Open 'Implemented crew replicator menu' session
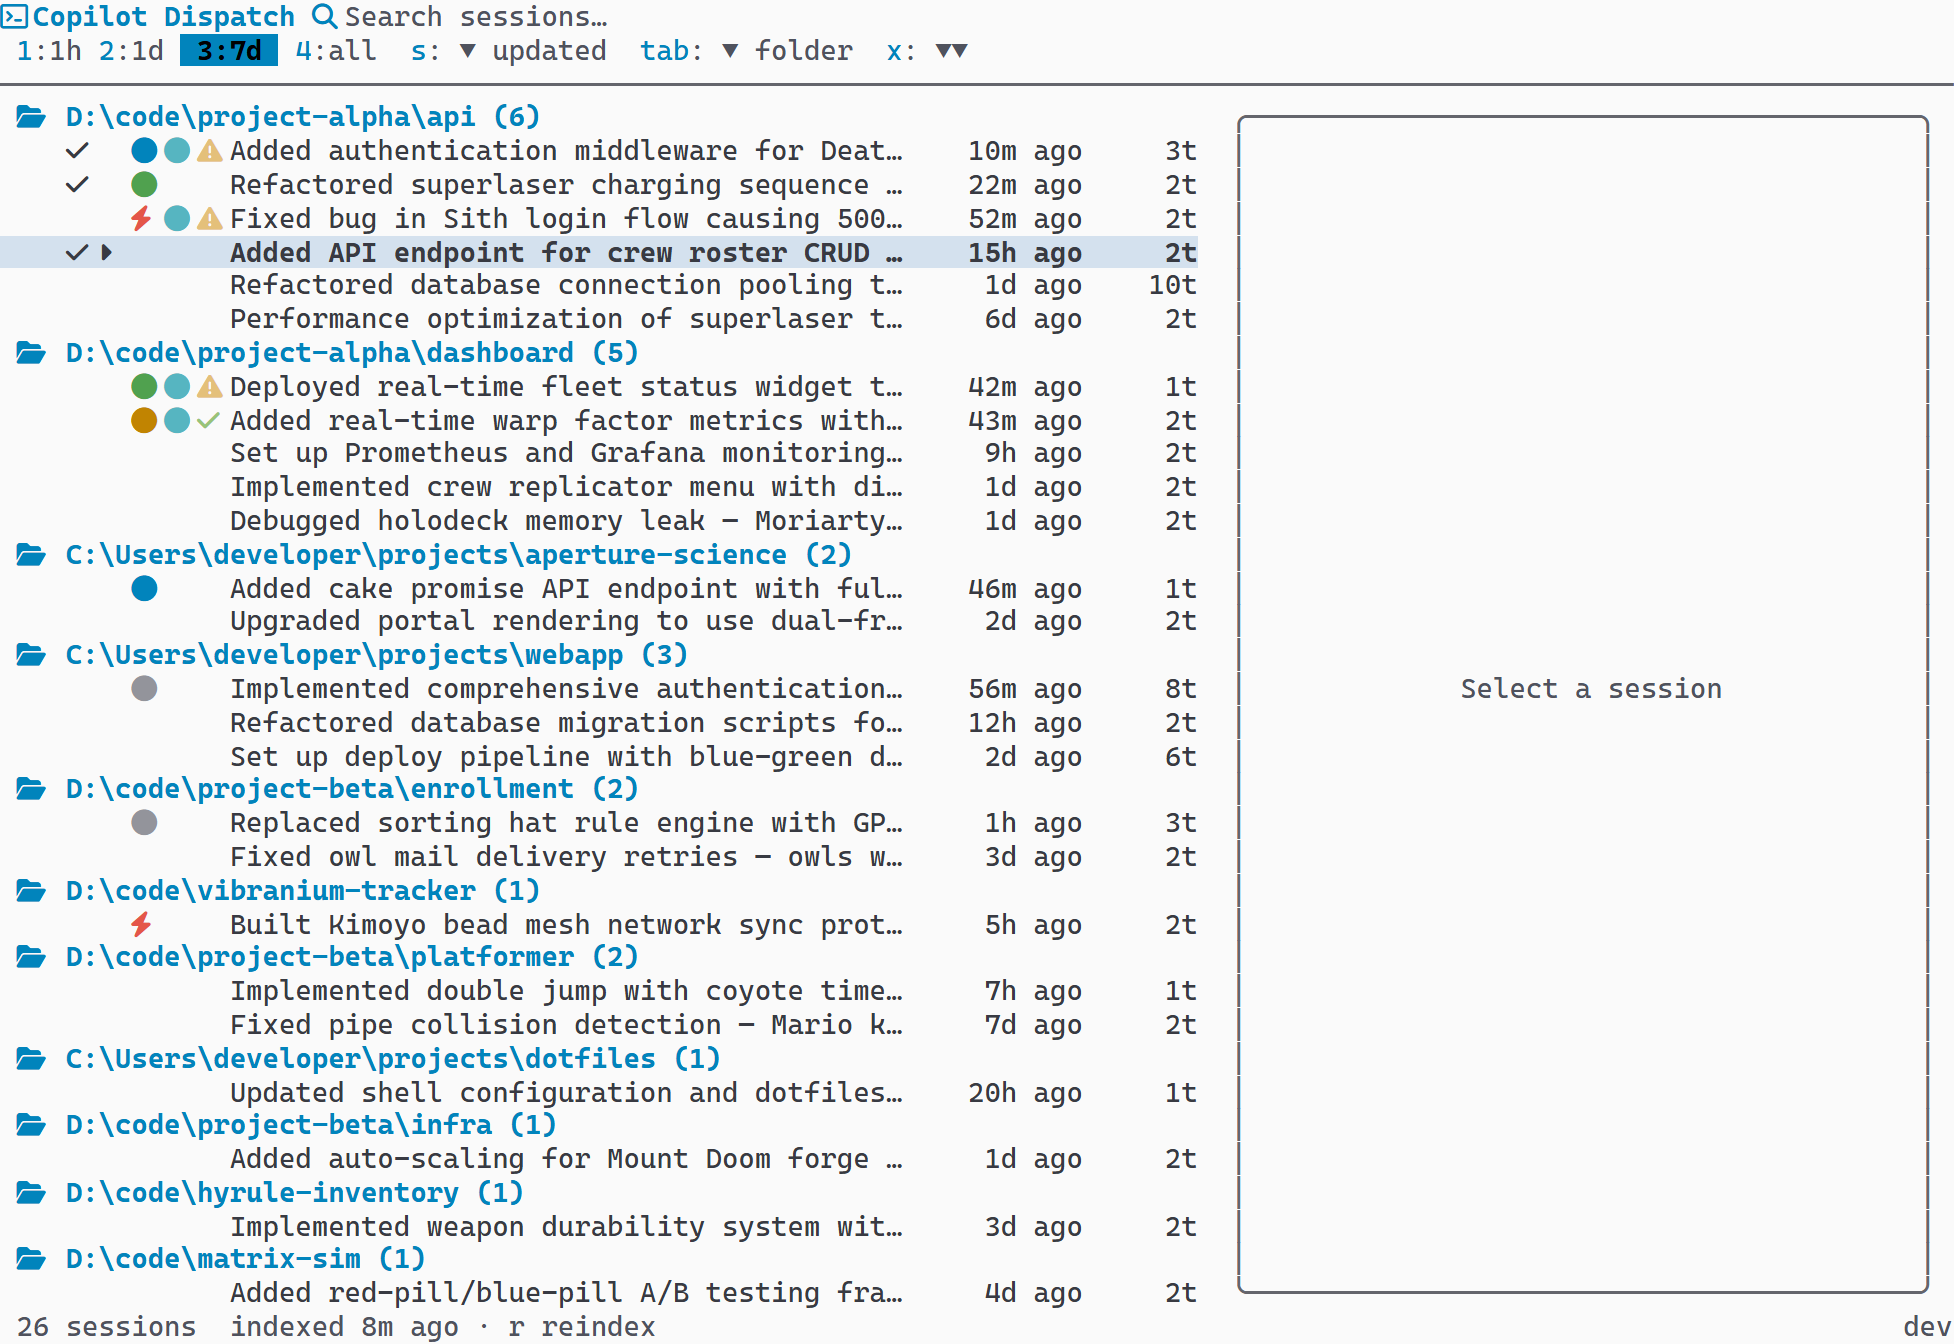This screenshot has width=1954, height=1344. coord(600,487)
